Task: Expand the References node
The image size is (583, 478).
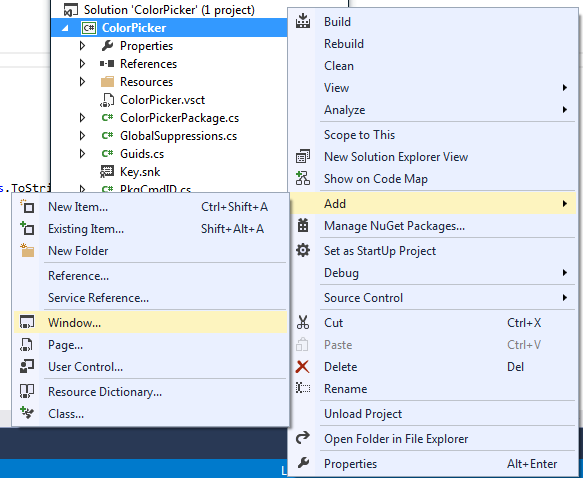Action: 83,64
